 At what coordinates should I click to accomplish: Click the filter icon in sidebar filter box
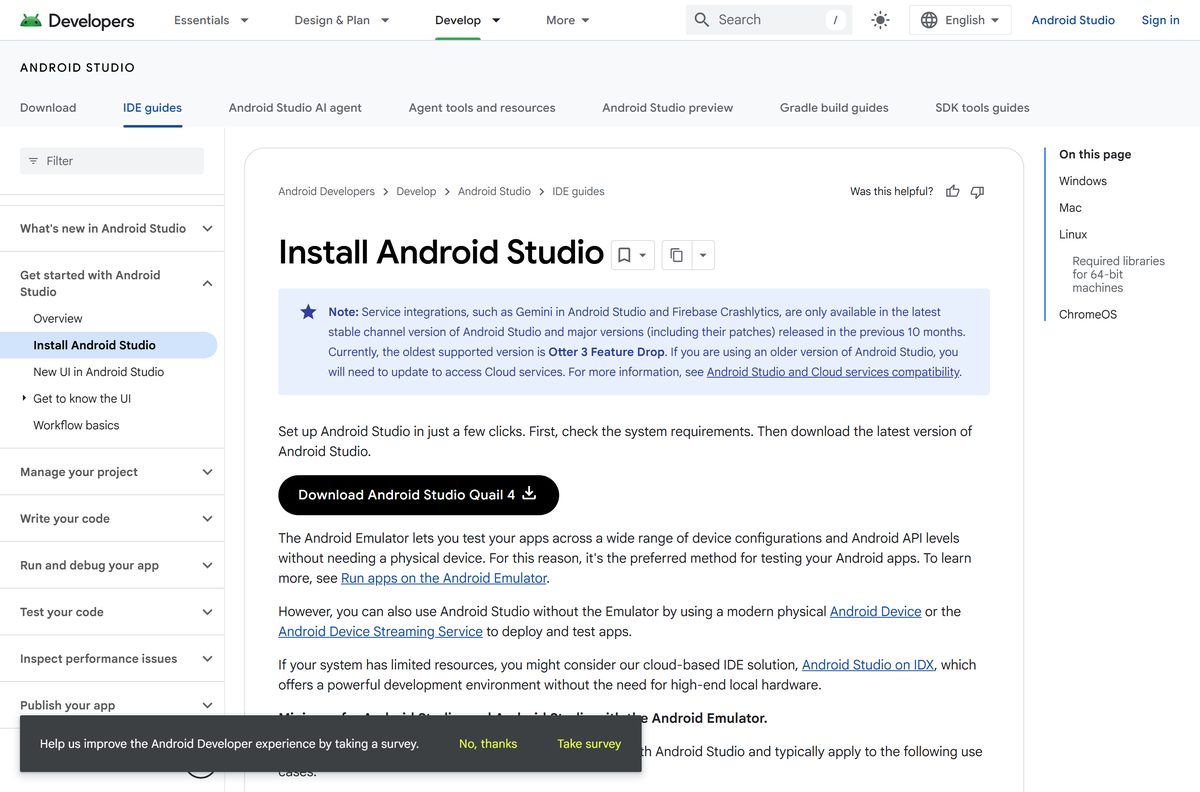tap(33, 161)
